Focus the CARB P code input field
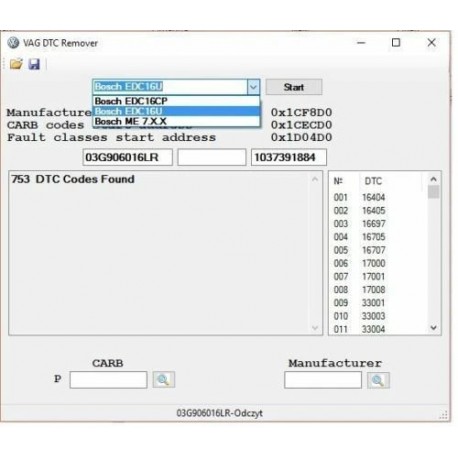Screen dimensions: 458x458 [108, 380]
